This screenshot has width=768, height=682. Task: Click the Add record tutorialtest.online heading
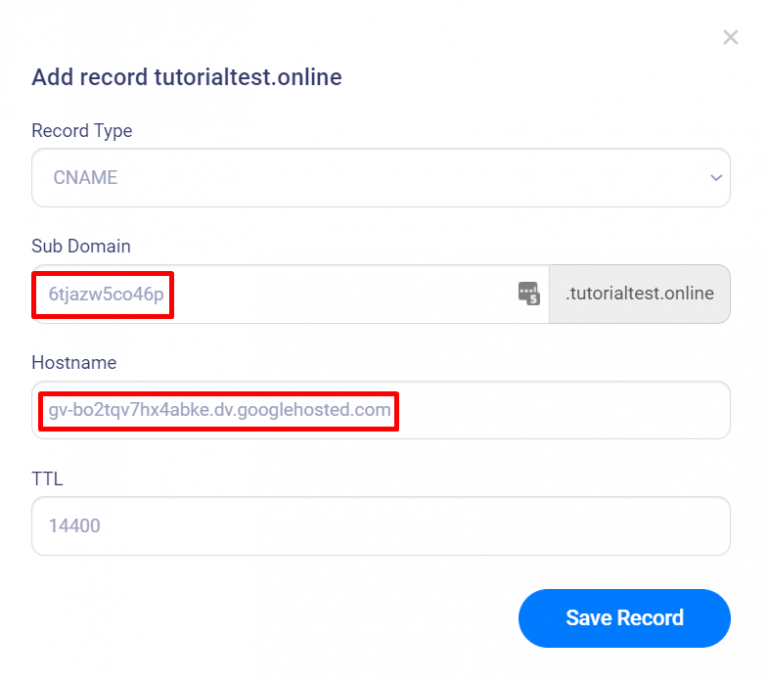(187, 77)
